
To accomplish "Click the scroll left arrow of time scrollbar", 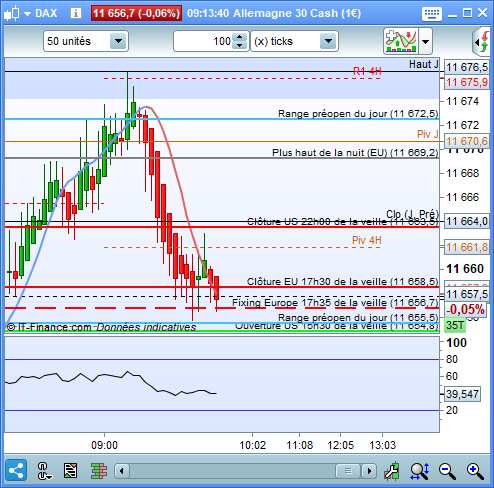I will [122, 471].
